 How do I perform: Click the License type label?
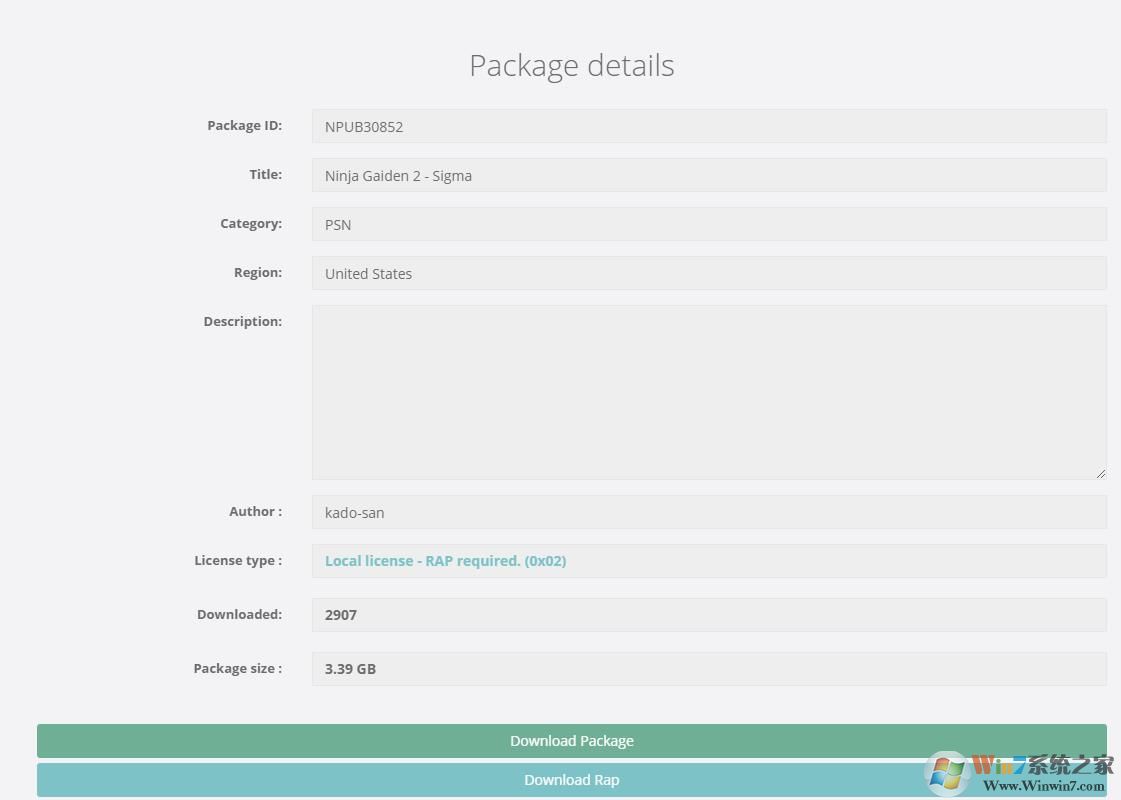(238, 561)
